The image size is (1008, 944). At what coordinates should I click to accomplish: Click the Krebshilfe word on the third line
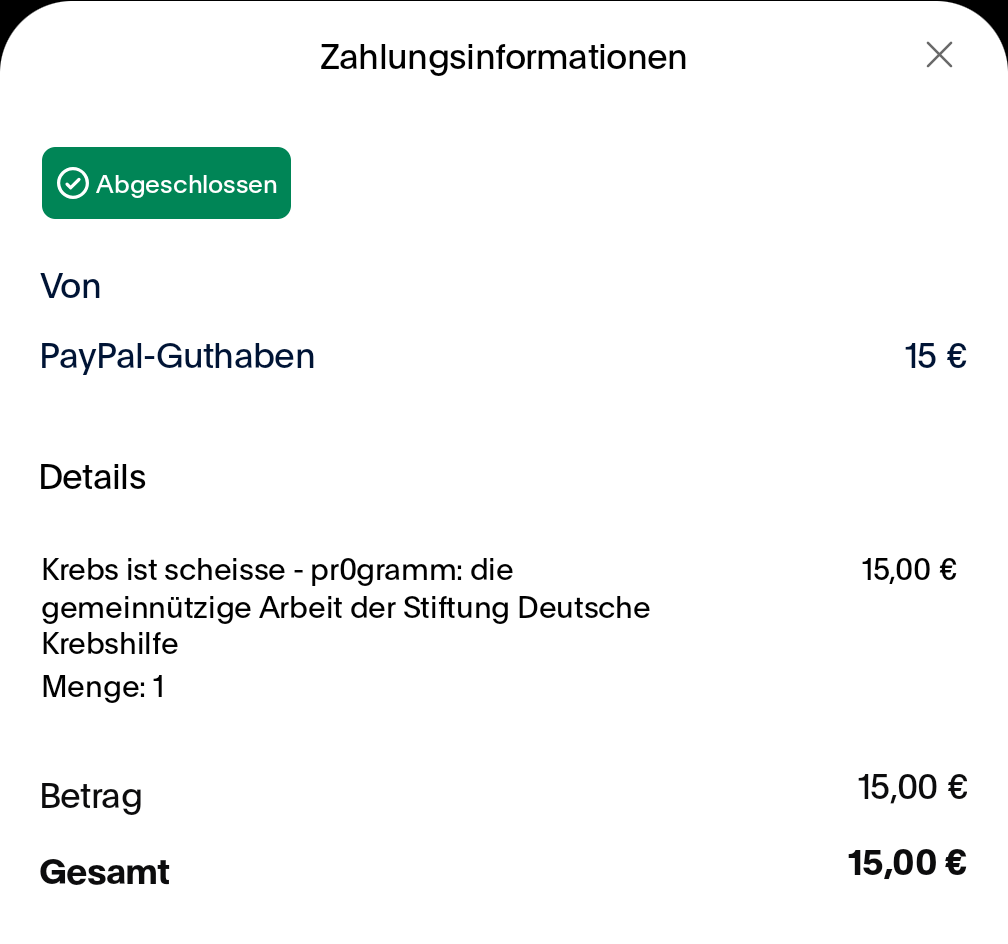(110, 643)
